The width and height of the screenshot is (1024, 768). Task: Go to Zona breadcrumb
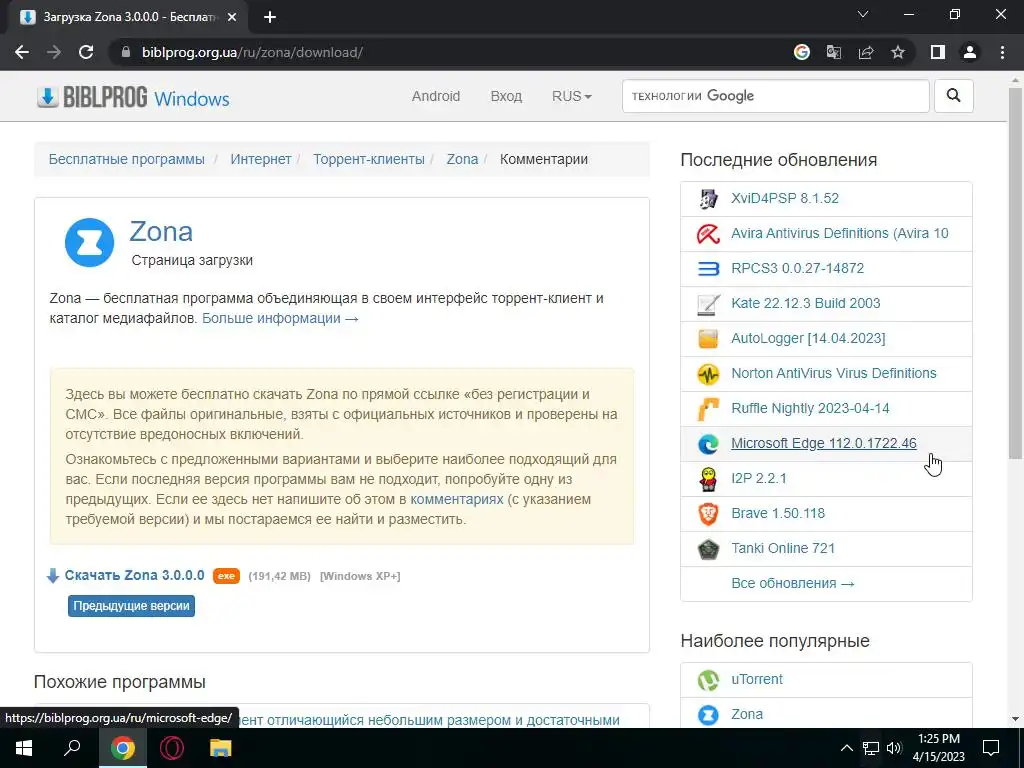click(x=462, y=159)
